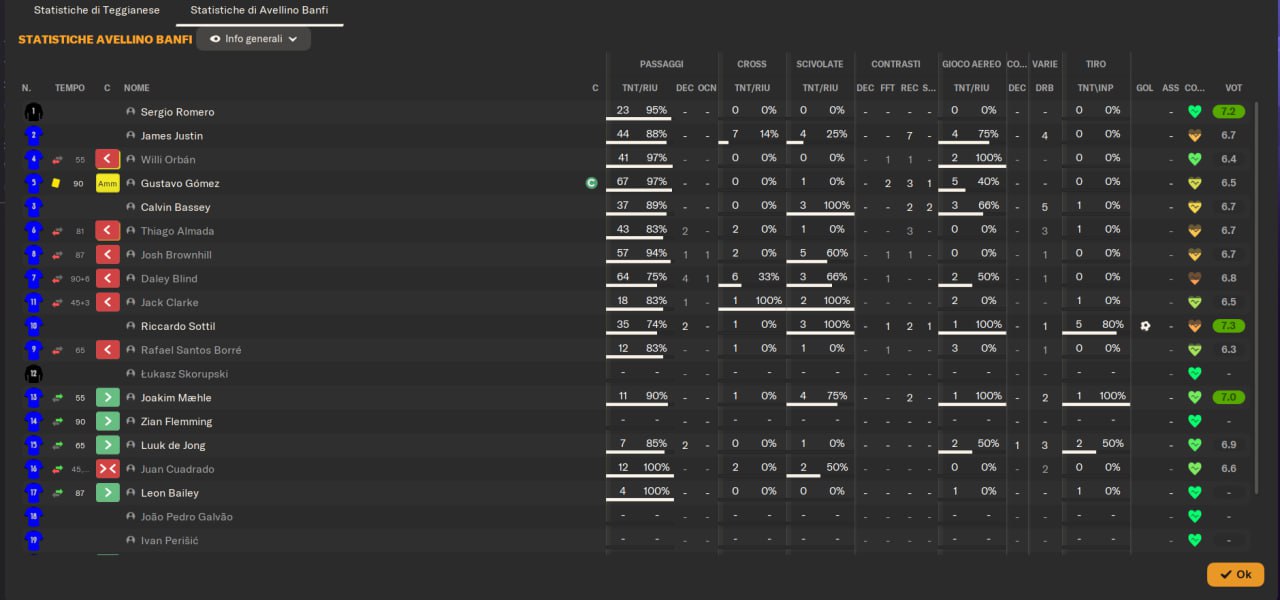Viewport: 1280px width, 600px height.
Task: Sort by the NOME column header
Action: coord(137,88)
